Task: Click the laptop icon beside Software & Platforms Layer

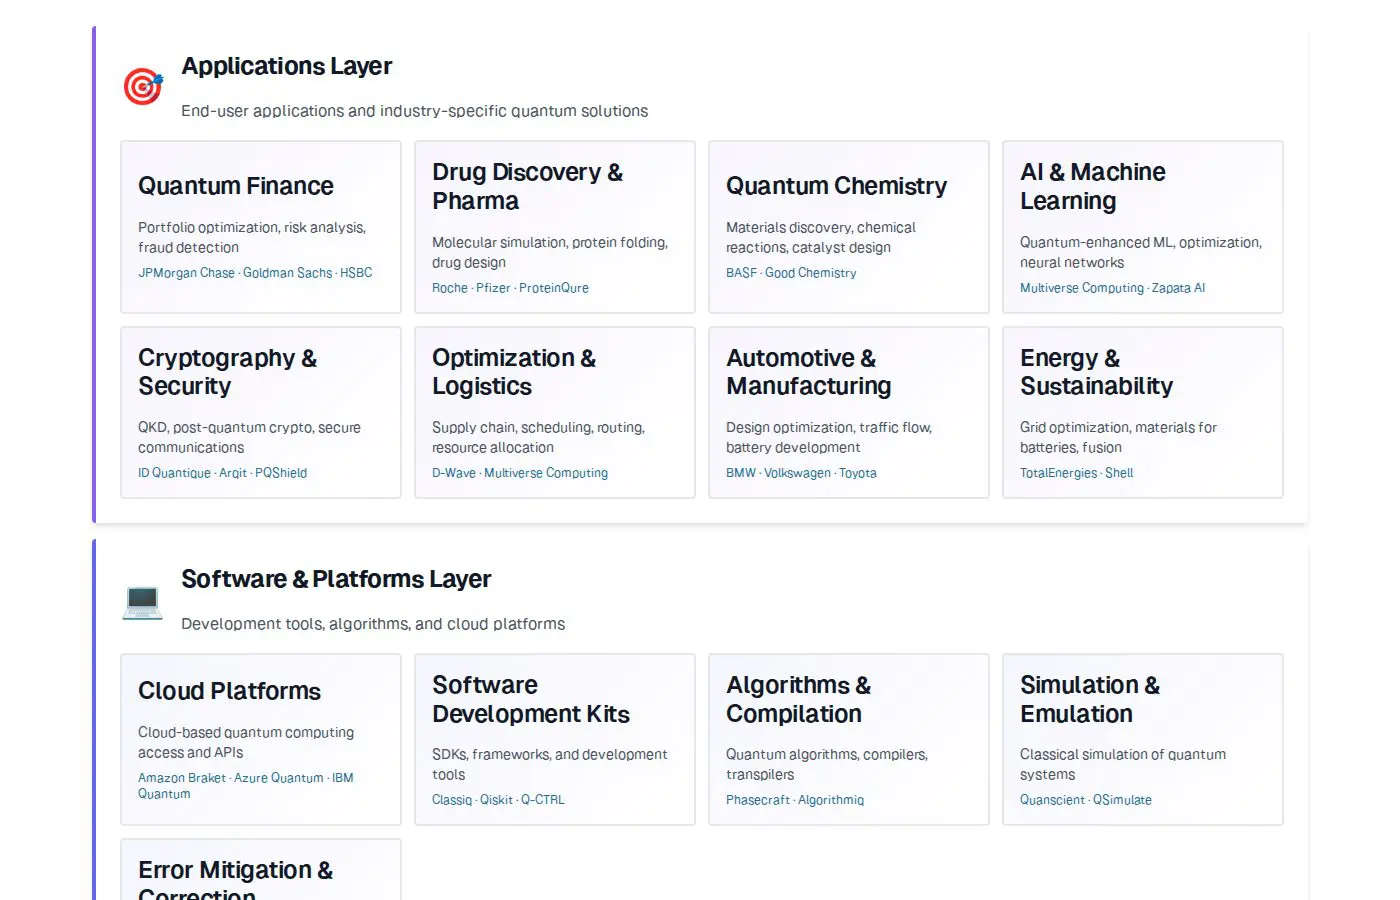Action: point(143,600)
